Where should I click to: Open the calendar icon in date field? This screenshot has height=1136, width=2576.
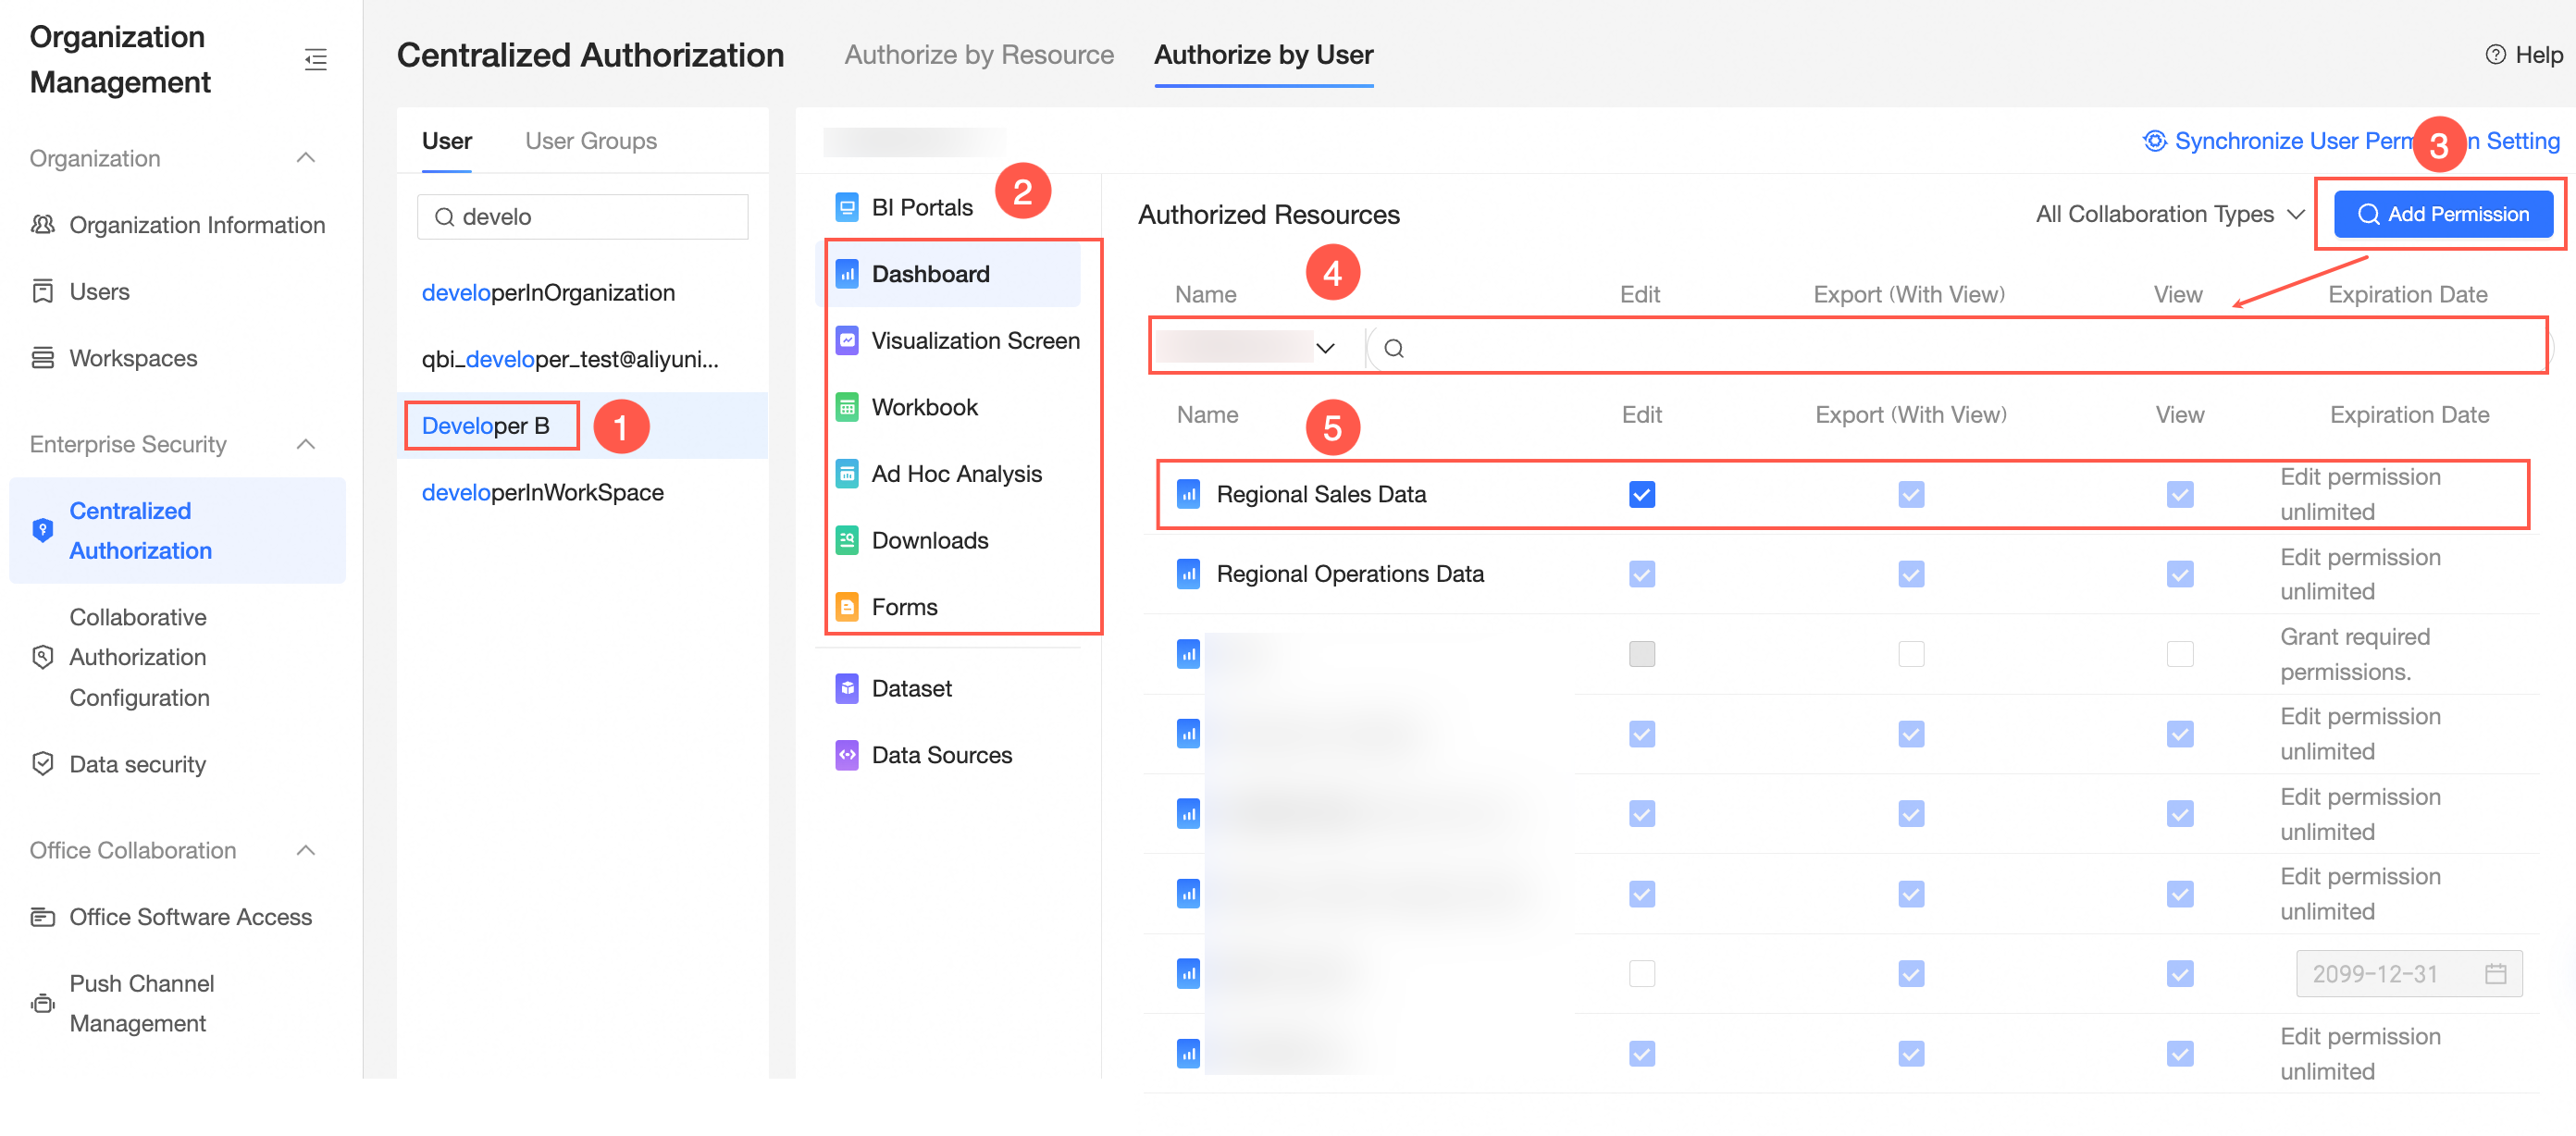2495,973
